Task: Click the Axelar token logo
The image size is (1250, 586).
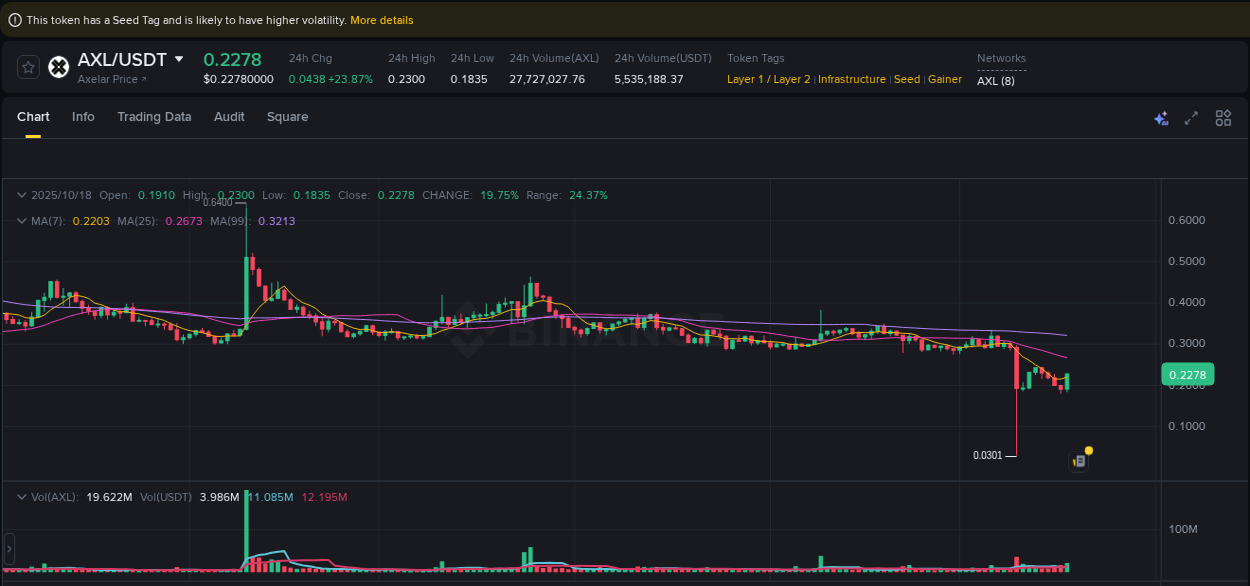Action: [58, 67]
